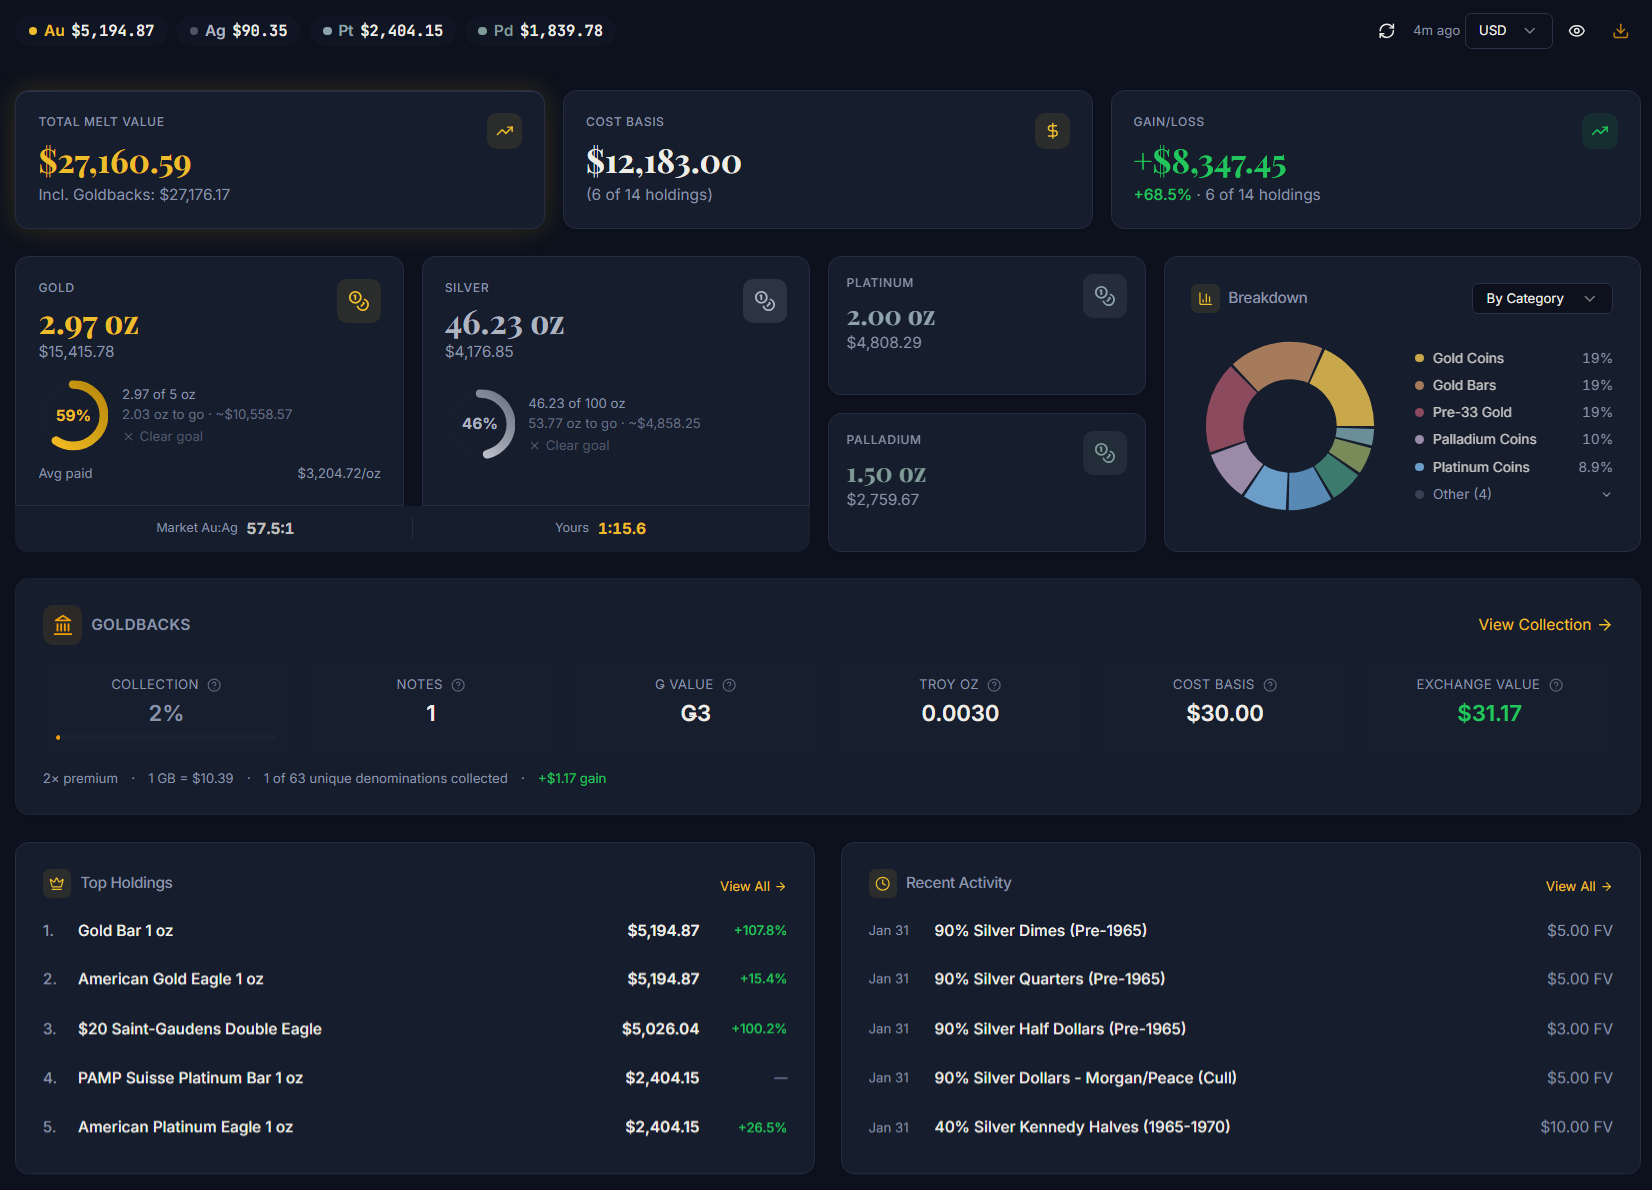Image resolution: width=1652 pixels, height=1190 pixels.
Task: Select the coins icon on the Gold card
Action: tap(359, 301)
